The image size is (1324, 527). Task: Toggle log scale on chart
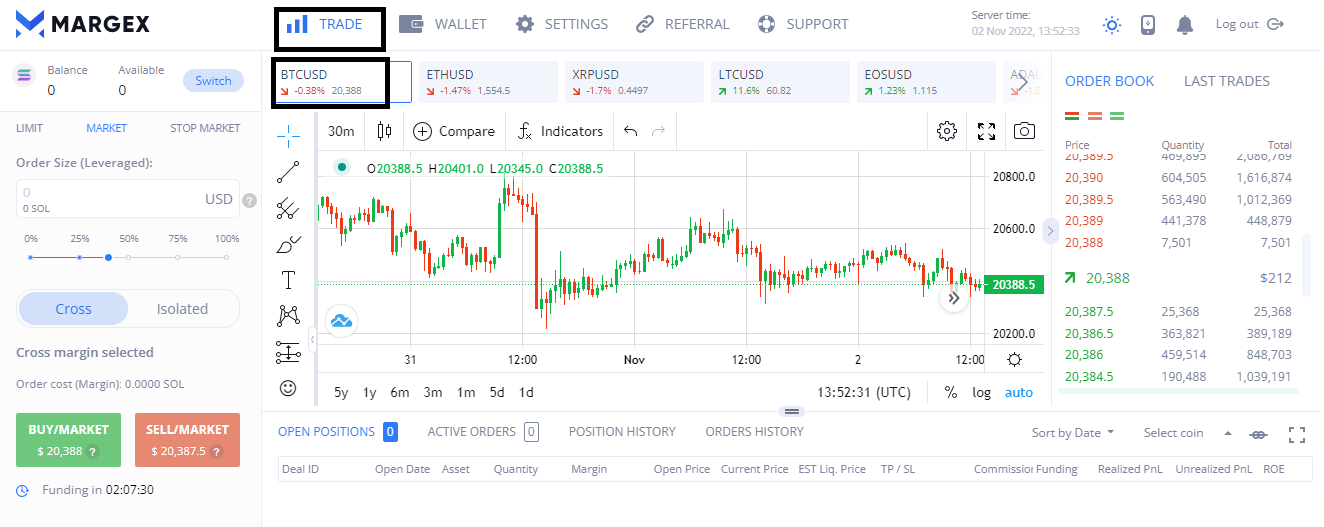[981, 392]
